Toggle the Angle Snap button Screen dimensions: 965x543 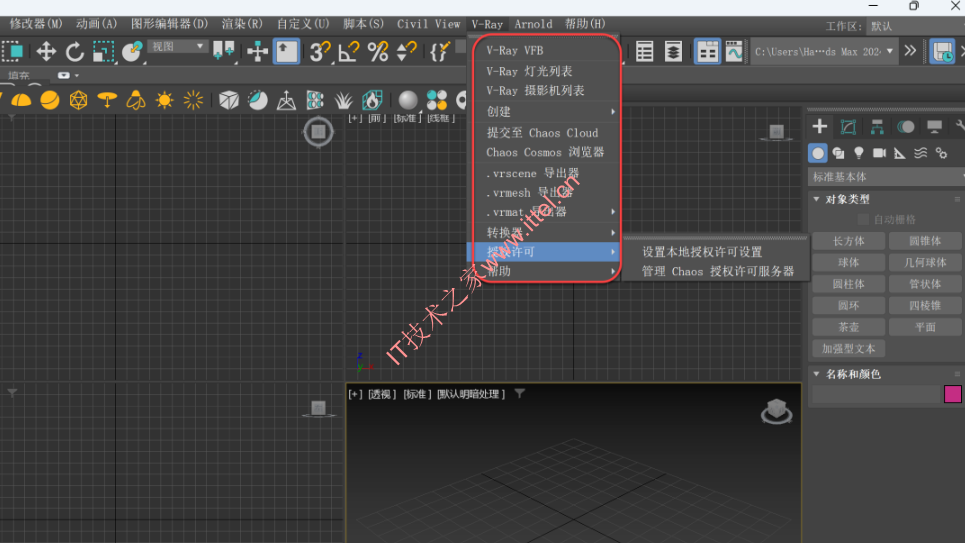click(349, 52)
